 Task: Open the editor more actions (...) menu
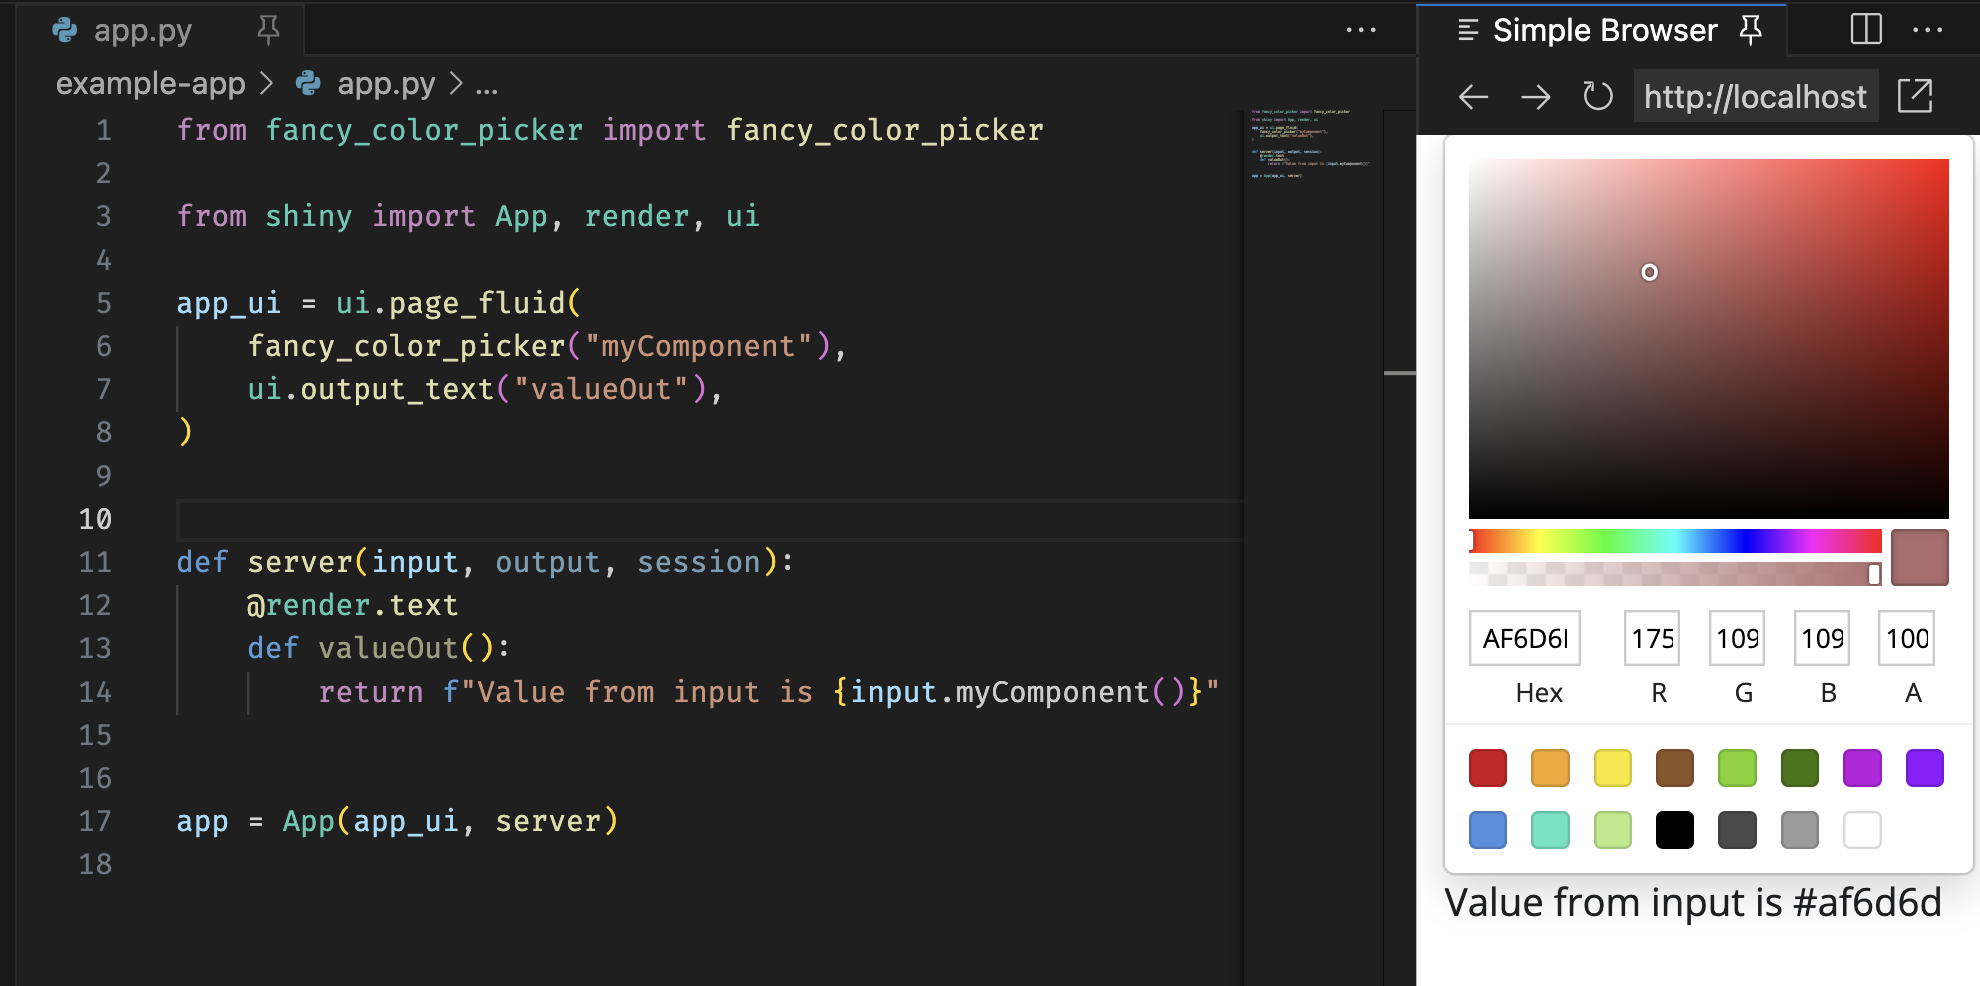(1361, 31)
